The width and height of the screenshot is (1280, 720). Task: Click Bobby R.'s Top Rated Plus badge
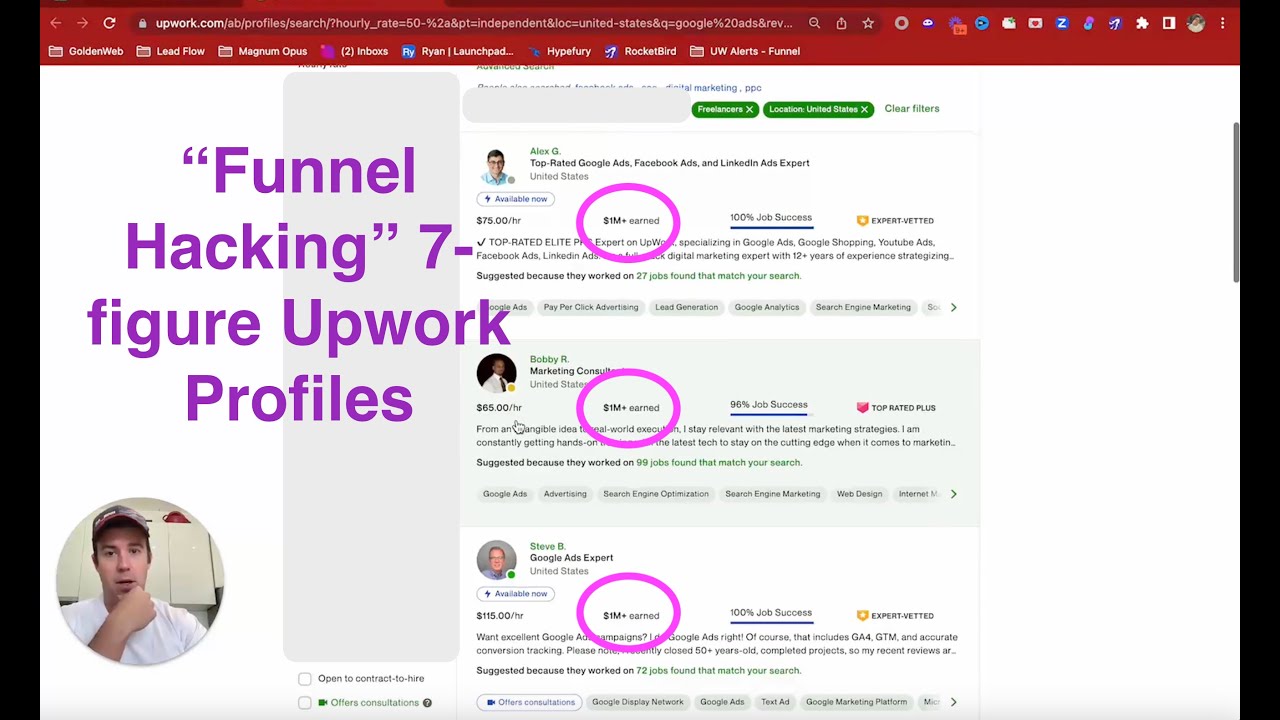click(x=896, y=408)
